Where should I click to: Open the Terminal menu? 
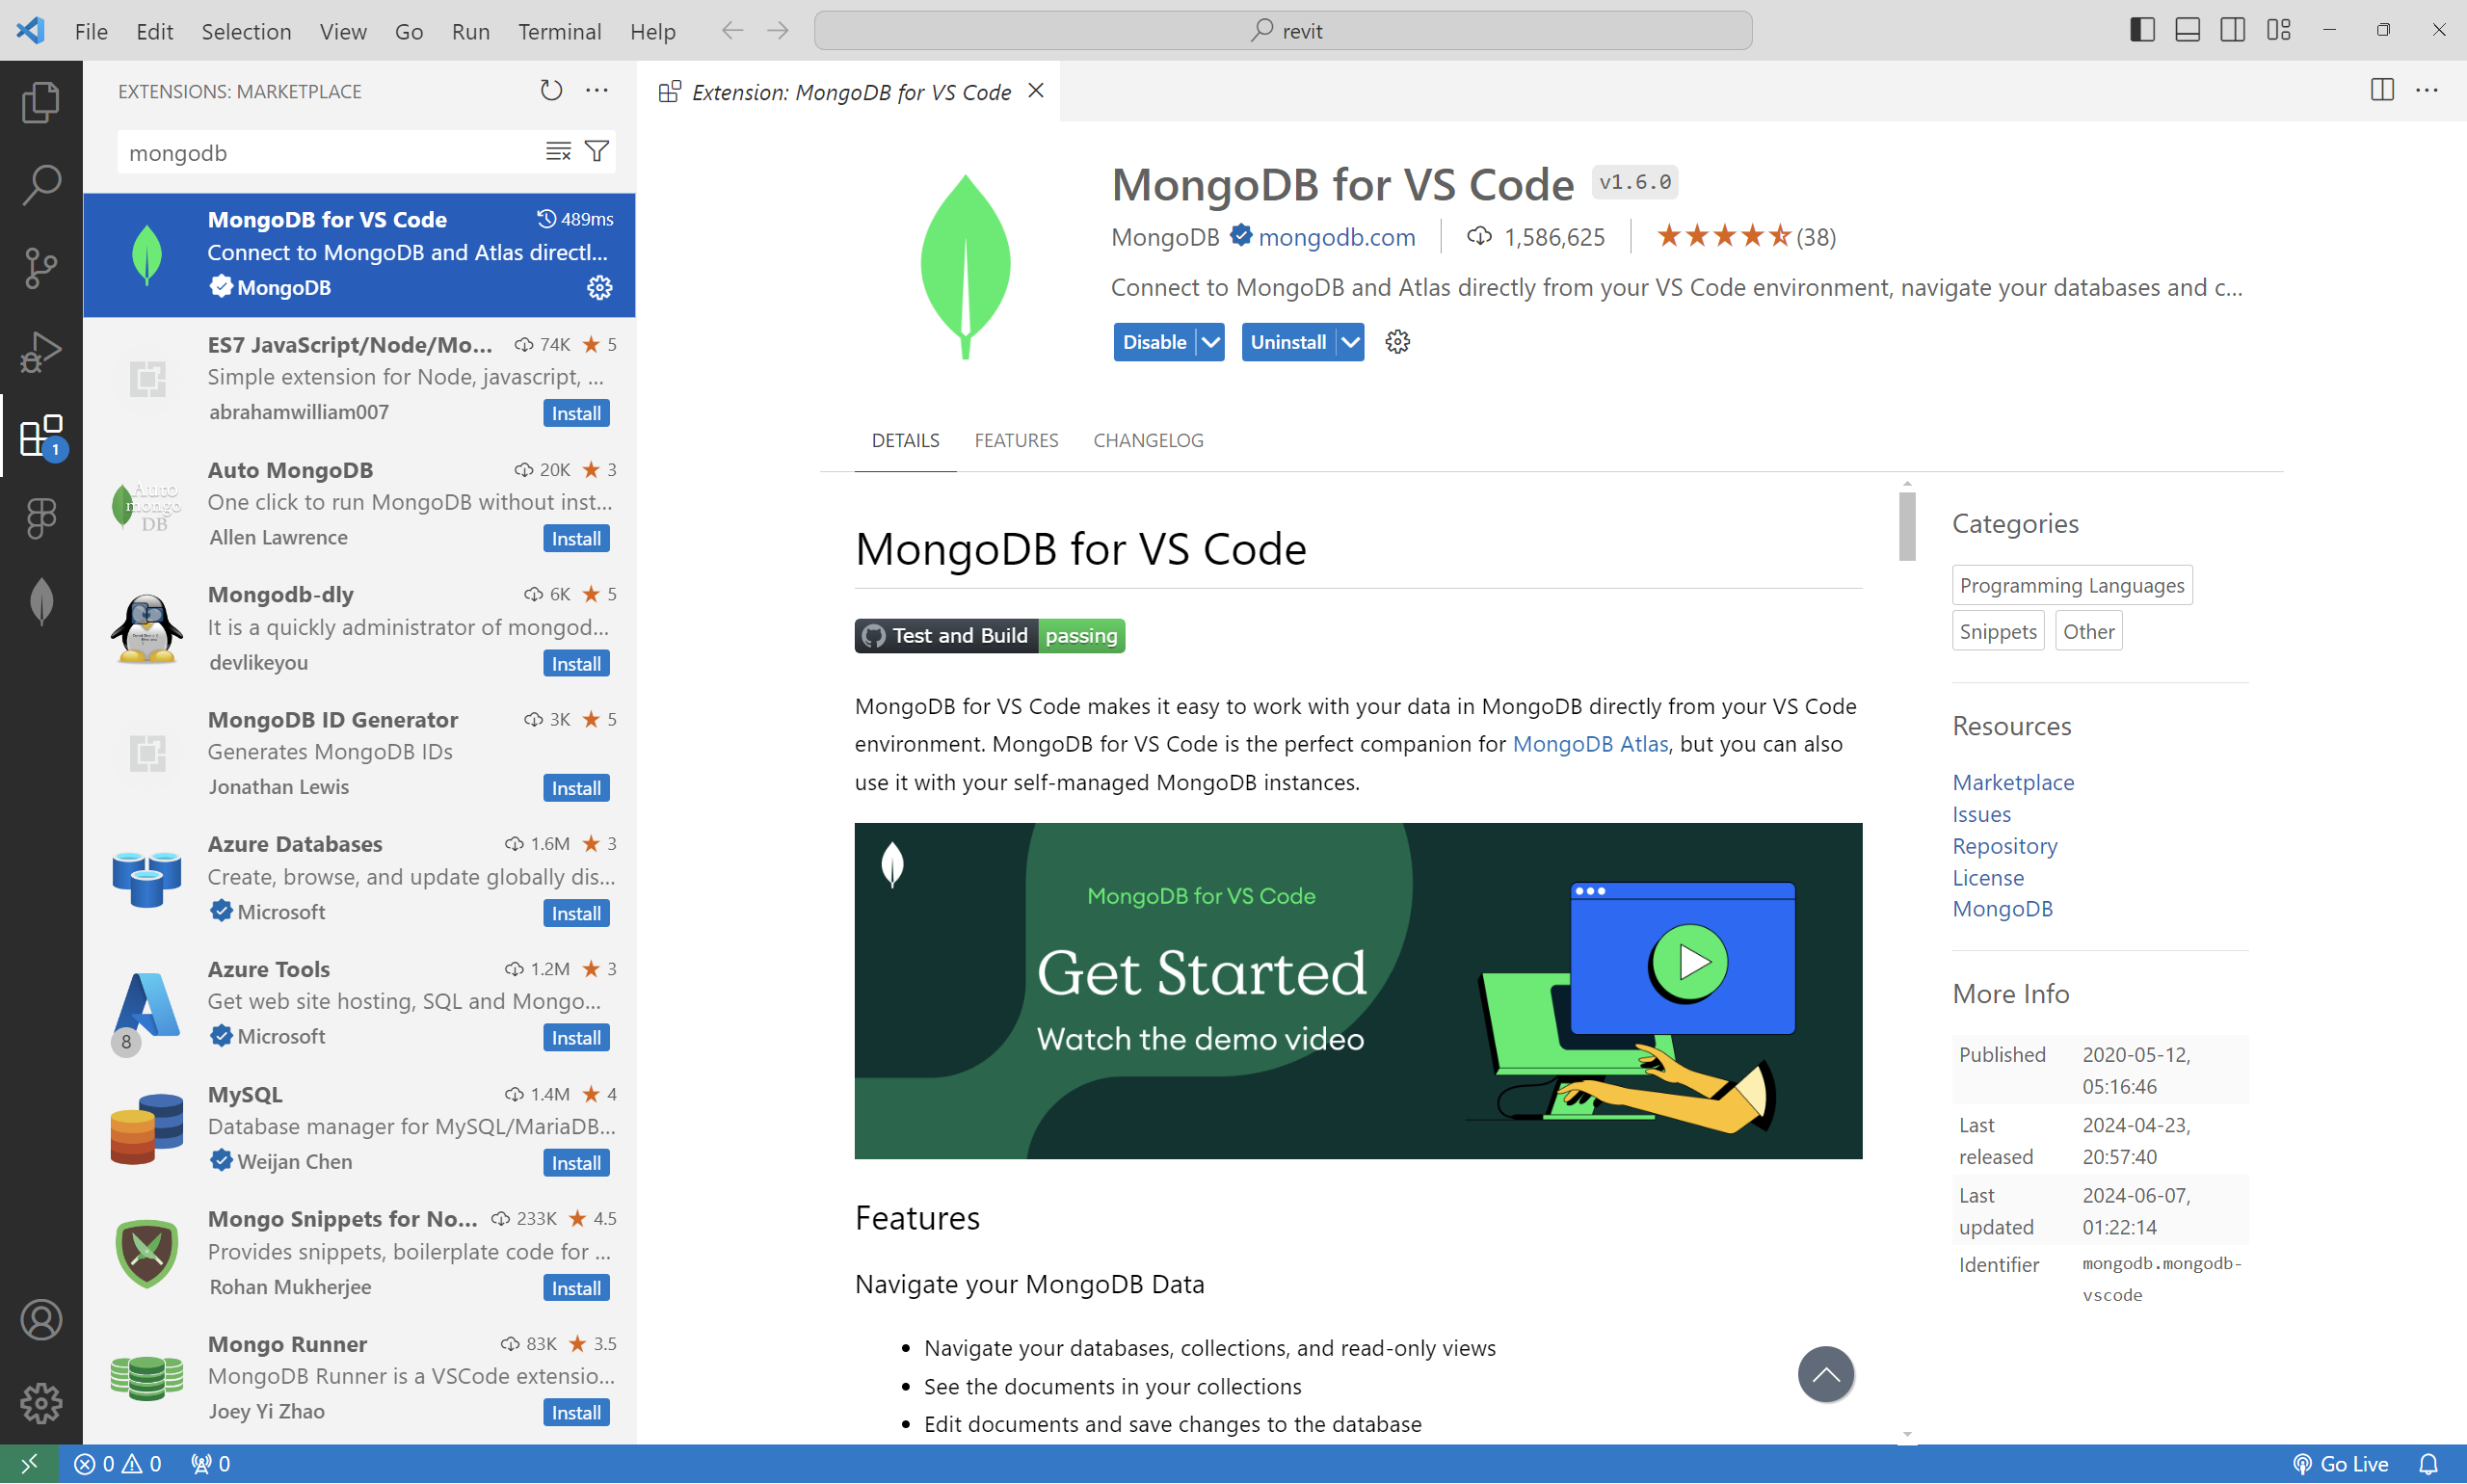click(559, 31)
